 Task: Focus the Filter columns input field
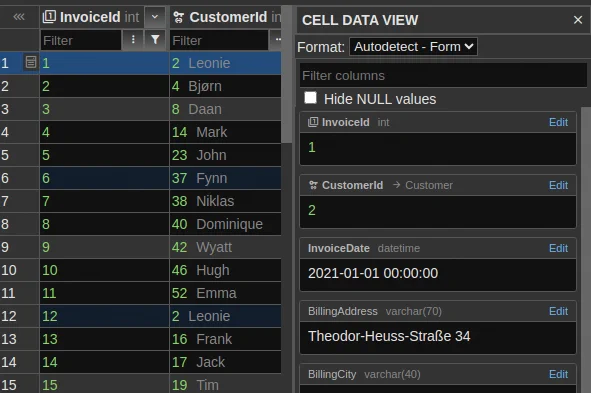(443, 75)
